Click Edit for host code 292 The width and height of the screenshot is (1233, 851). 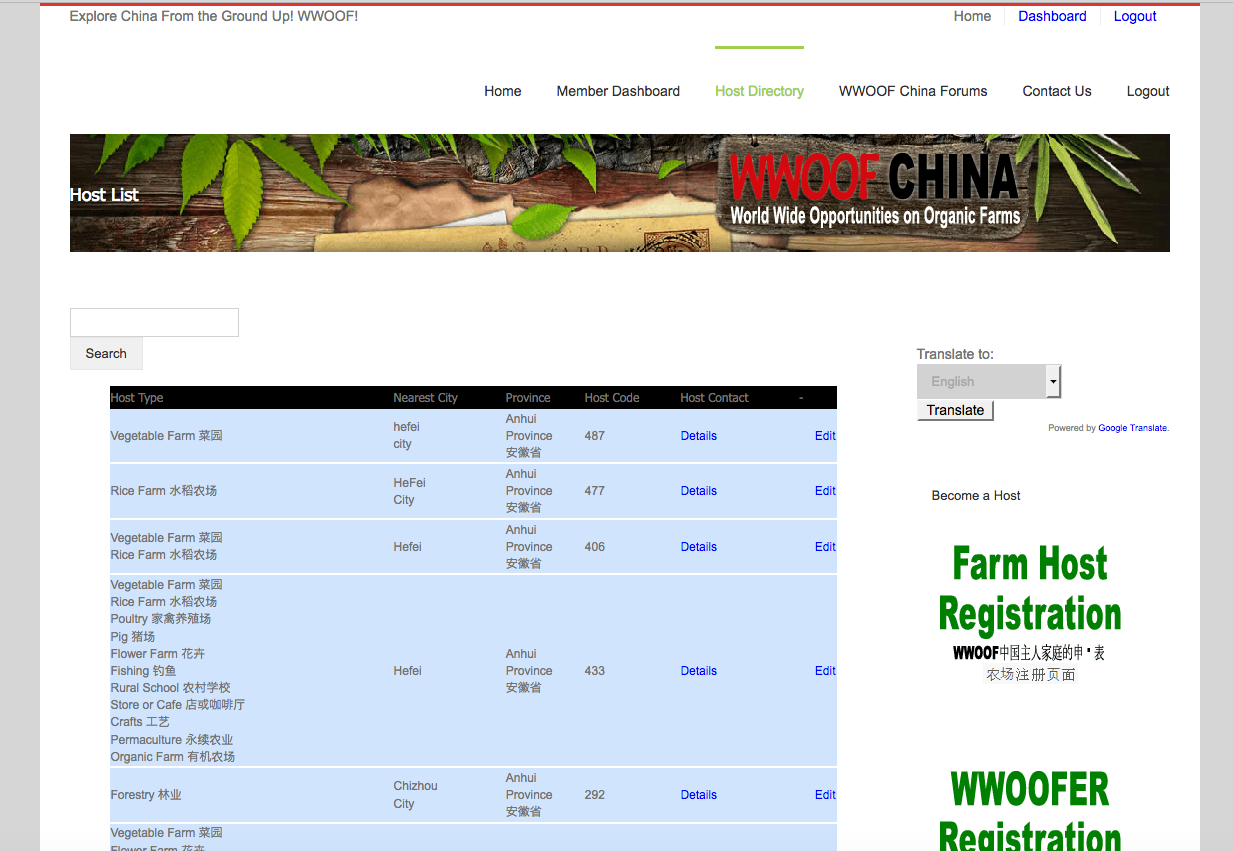[x=825, y=795]
